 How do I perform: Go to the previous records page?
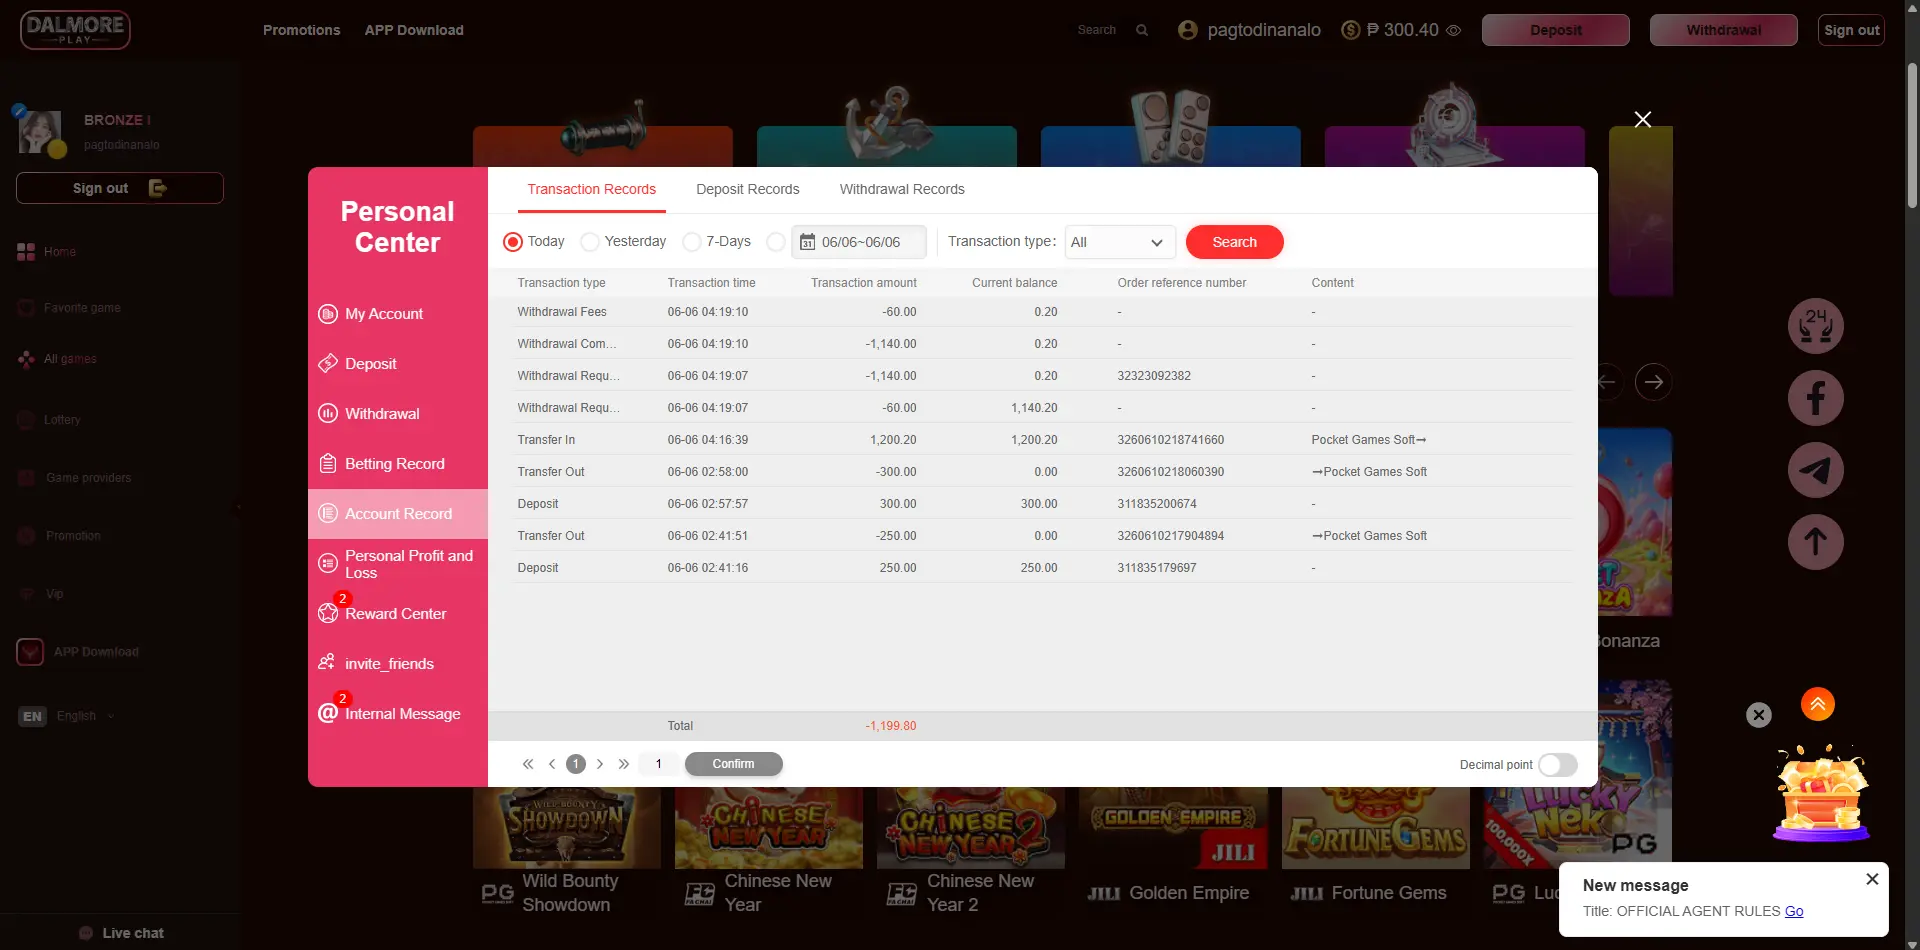click(552, 764)
